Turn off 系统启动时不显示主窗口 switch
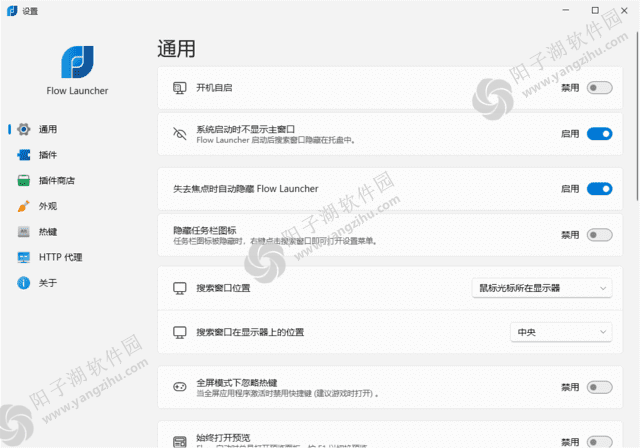This screenshot has height=448, width=640. (600, 134)
